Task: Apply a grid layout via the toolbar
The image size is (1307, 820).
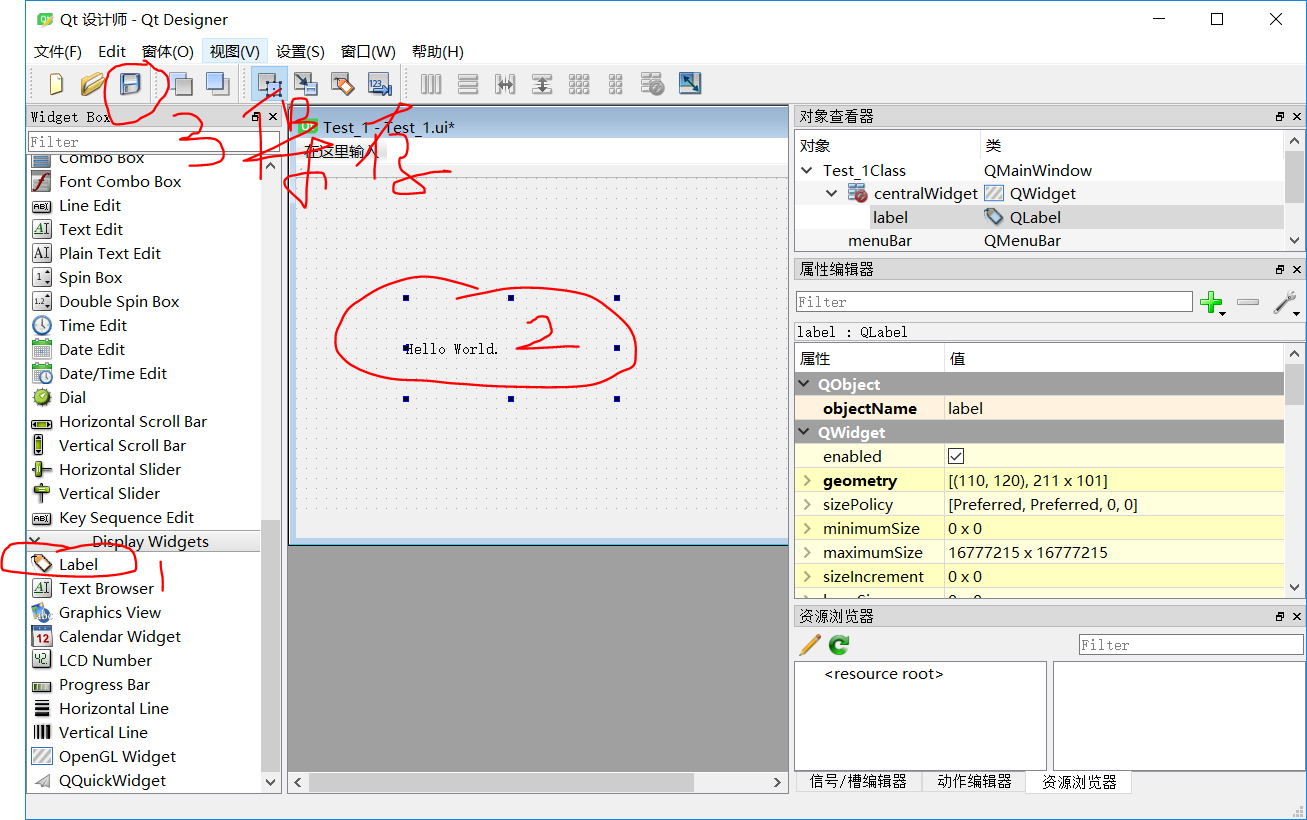Action: 579,84
